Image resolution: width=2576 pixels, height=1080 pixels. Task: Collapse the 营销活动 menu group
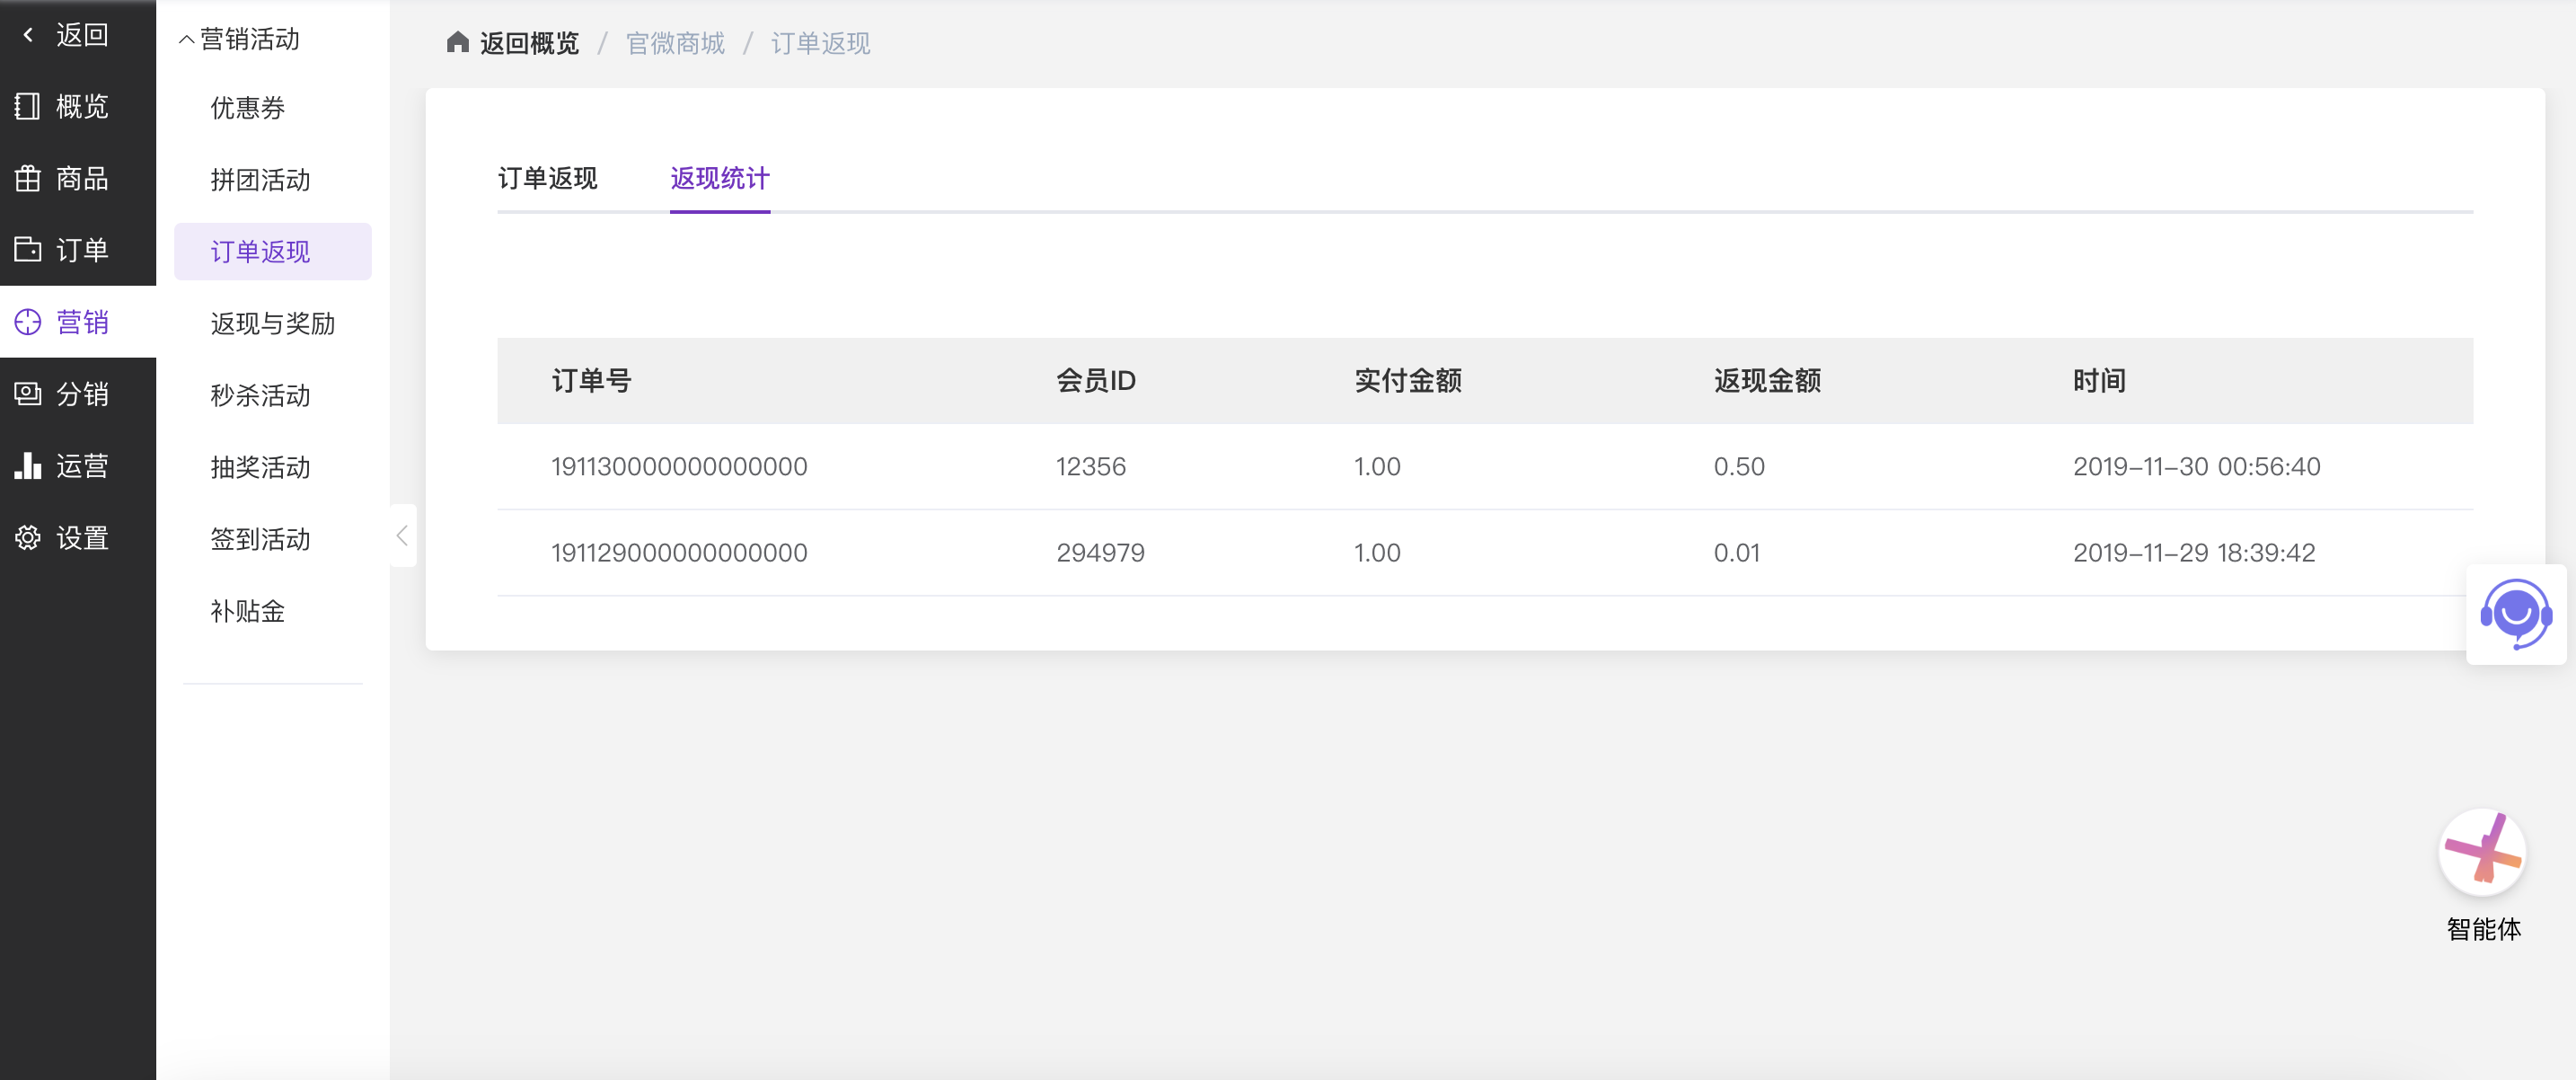[187, 40]
